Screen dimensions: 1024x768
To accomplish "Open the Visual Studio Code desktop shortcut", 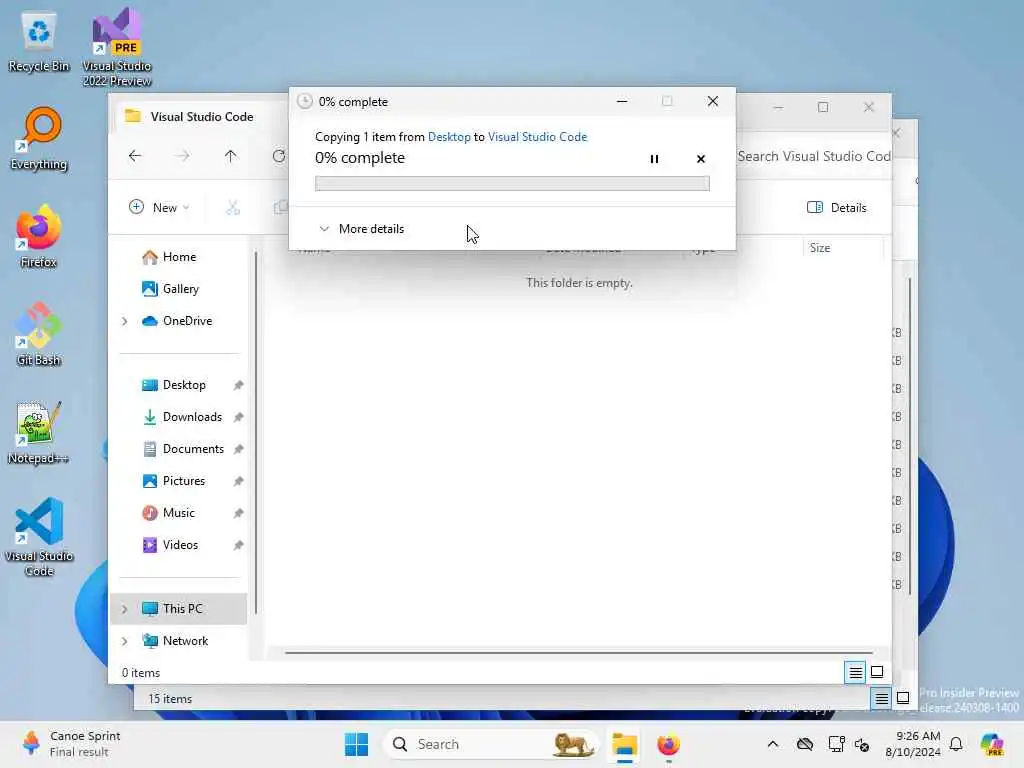I will pyautogui.click(x=39, y=537).
